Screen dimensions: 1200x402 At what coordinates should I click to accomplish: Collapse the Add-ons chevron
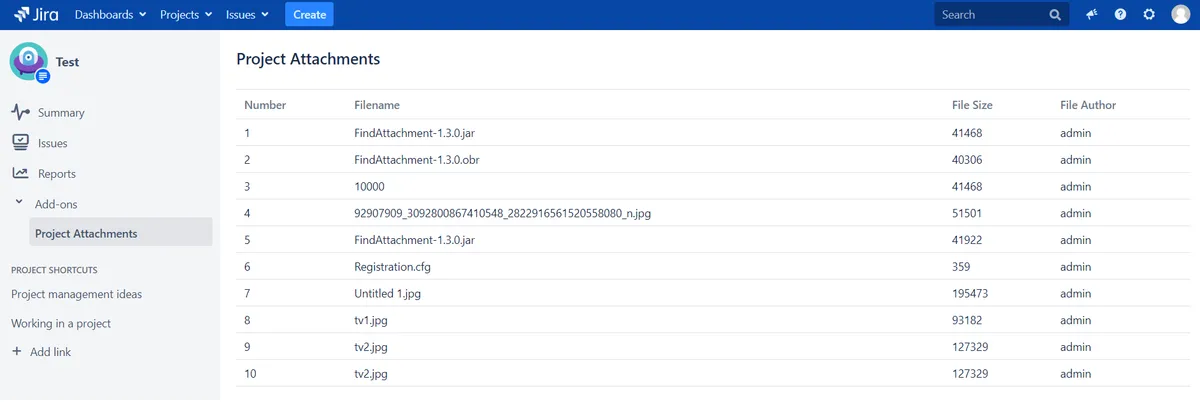pos(19,203)
